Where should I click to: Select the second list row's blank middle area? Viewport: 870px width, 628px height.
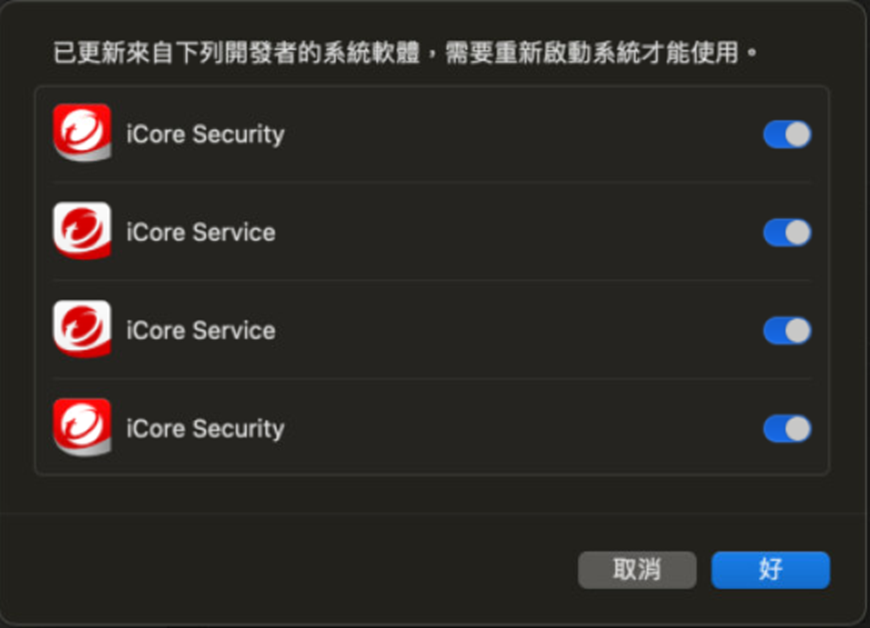(520, 232)
